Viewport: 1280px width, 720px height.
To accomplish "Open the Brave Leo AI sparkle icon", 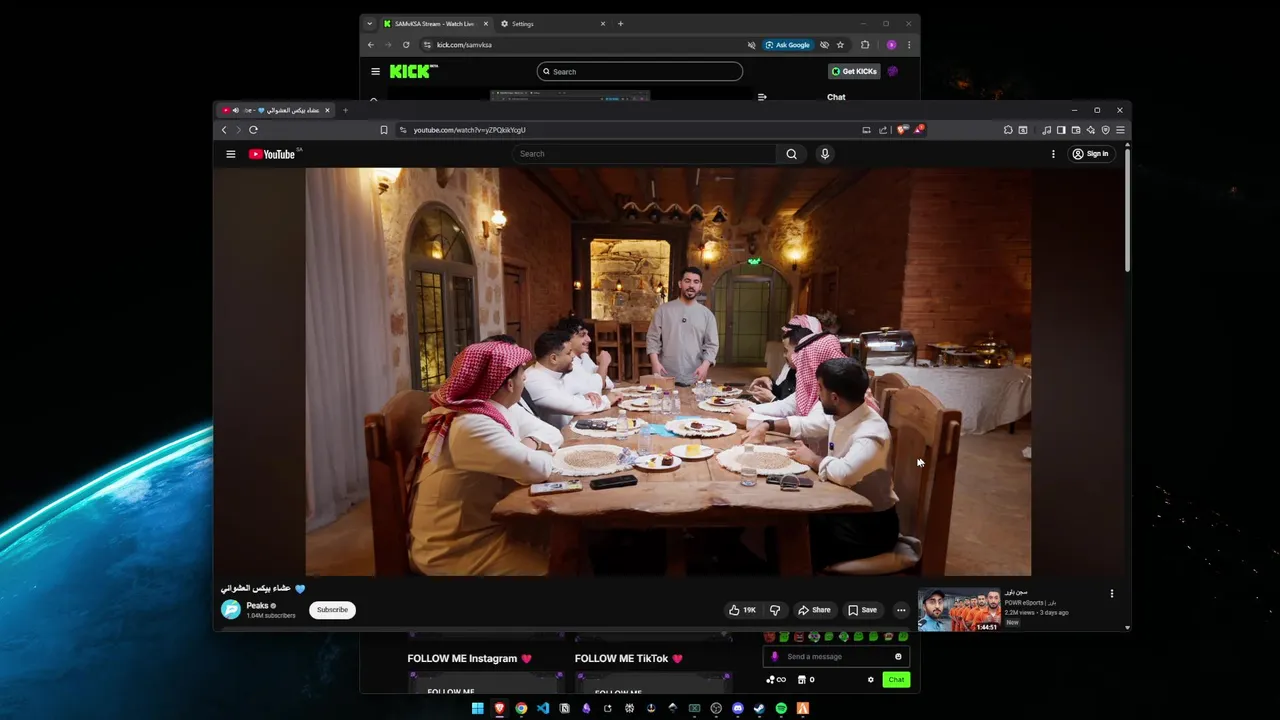I will point(1091,130).
